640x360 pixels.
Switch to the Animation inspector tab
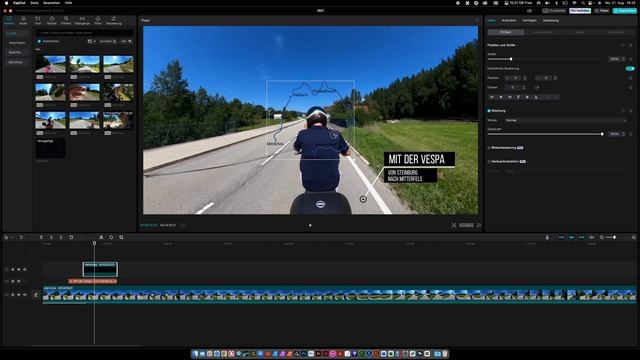509,20
